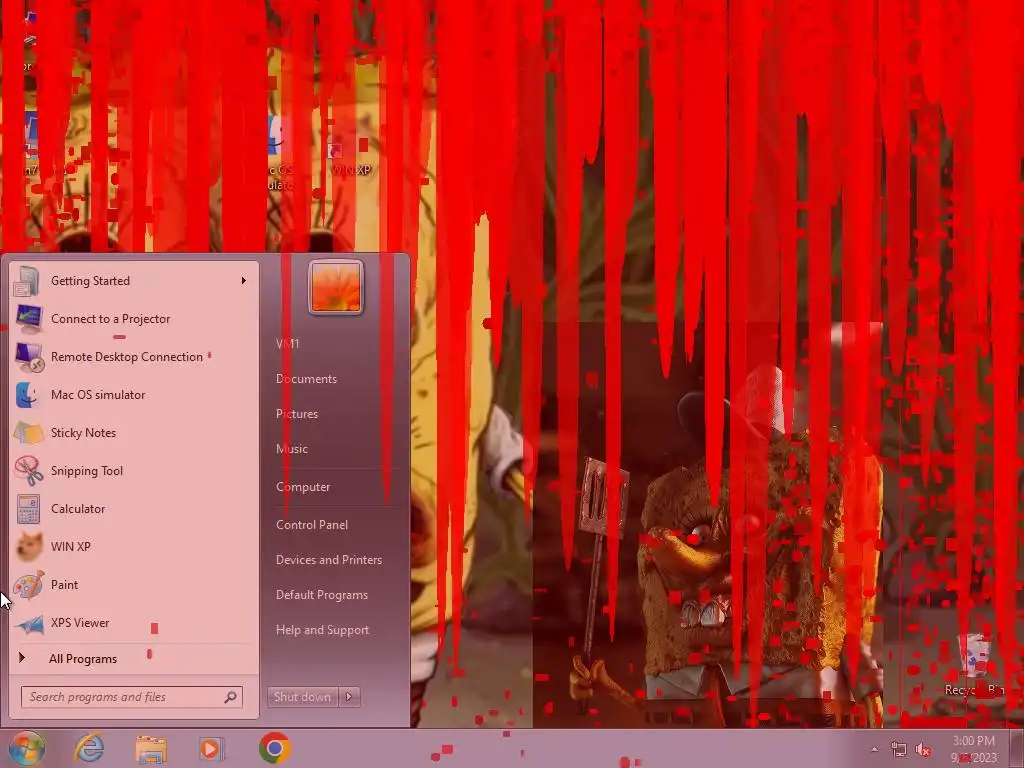Click the Windows Start orb

coord(27,748)
